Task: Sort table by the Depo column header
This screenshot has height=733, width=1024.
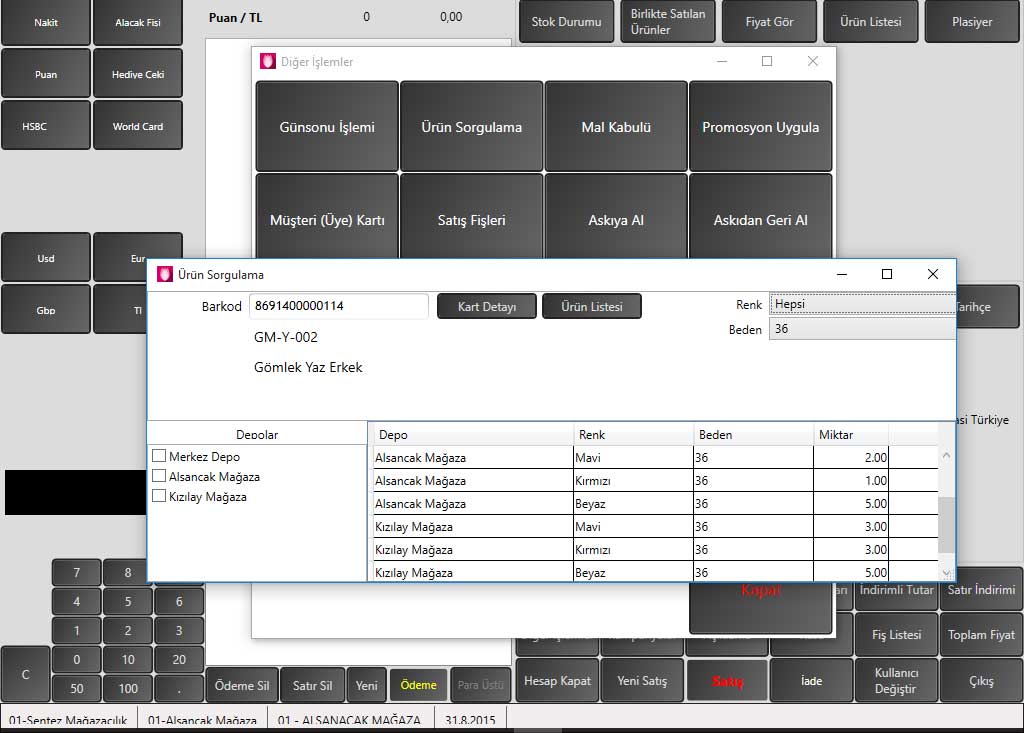Action: (x=472, y=434)
